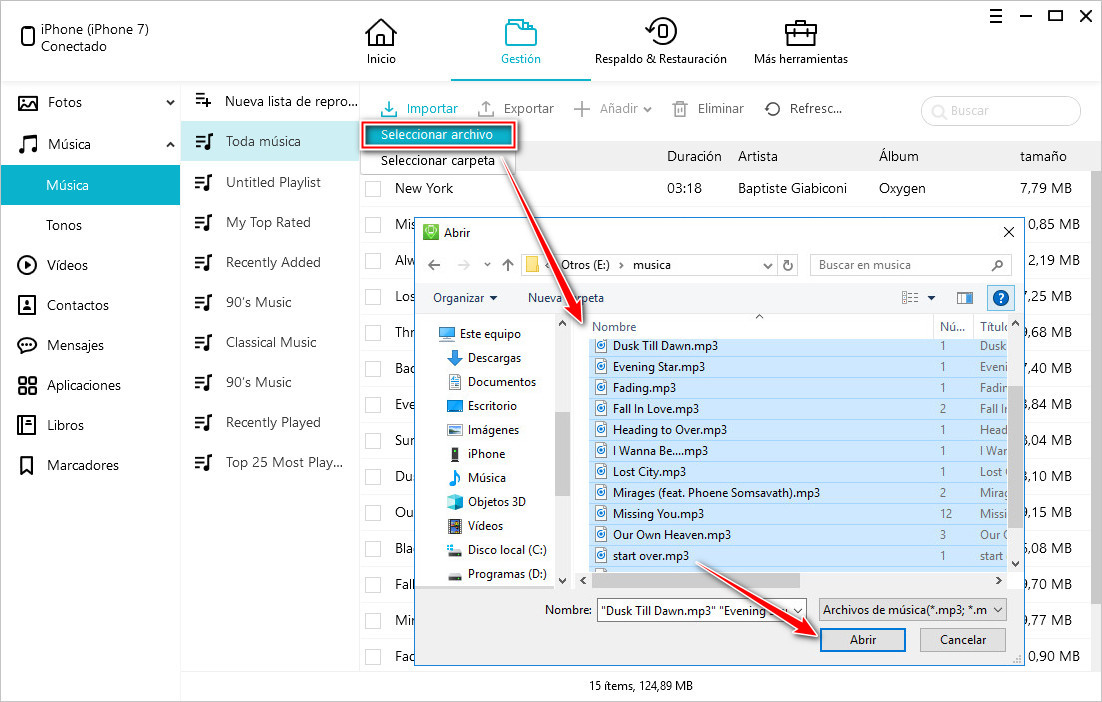Tick the New York song checkbox
The image size is (1102, 702).
pos(373,189)
